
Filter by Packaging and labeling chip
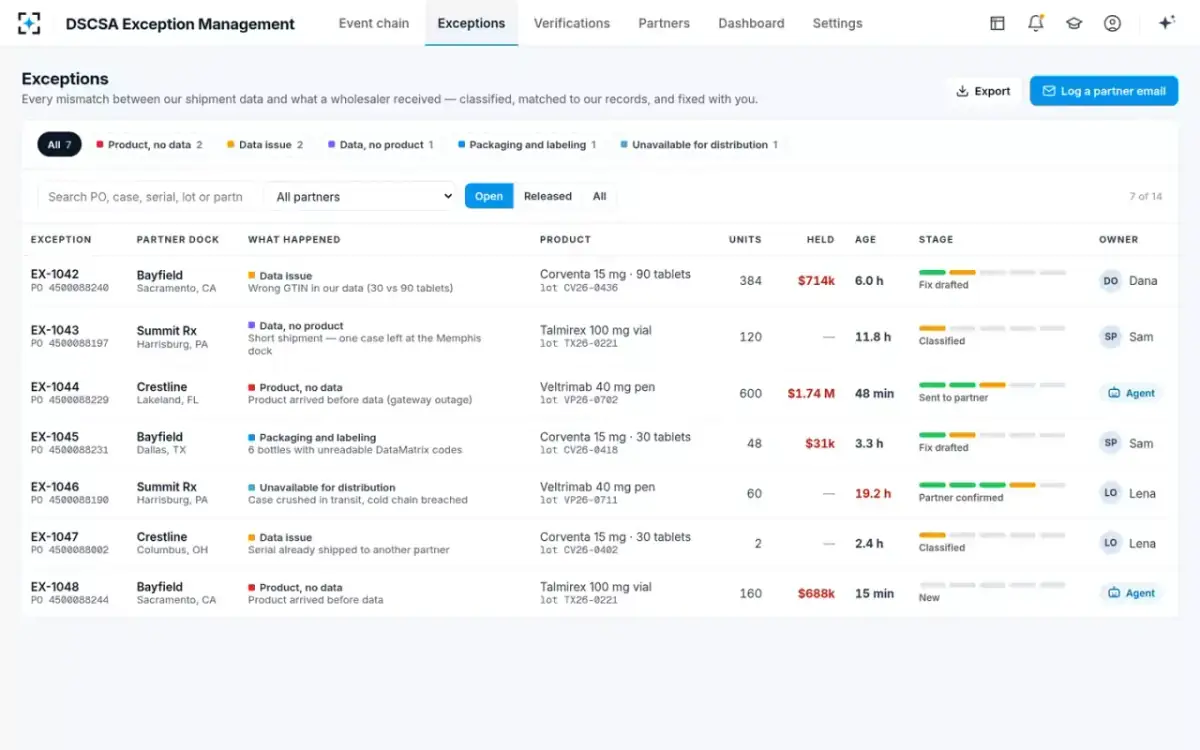[x=526, y=145]
